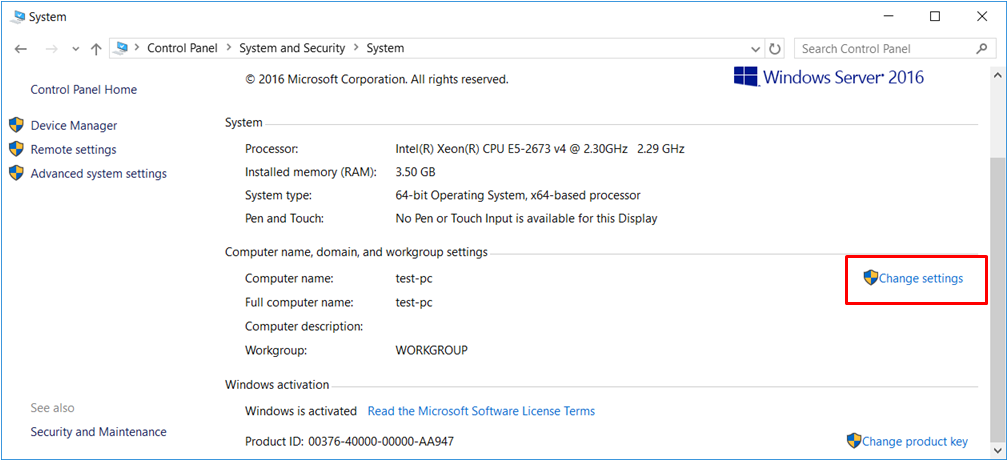The height and width of the screenshot is (461, 1008).
Task: Open Security and Maintenance
Action: coord(98,432)
